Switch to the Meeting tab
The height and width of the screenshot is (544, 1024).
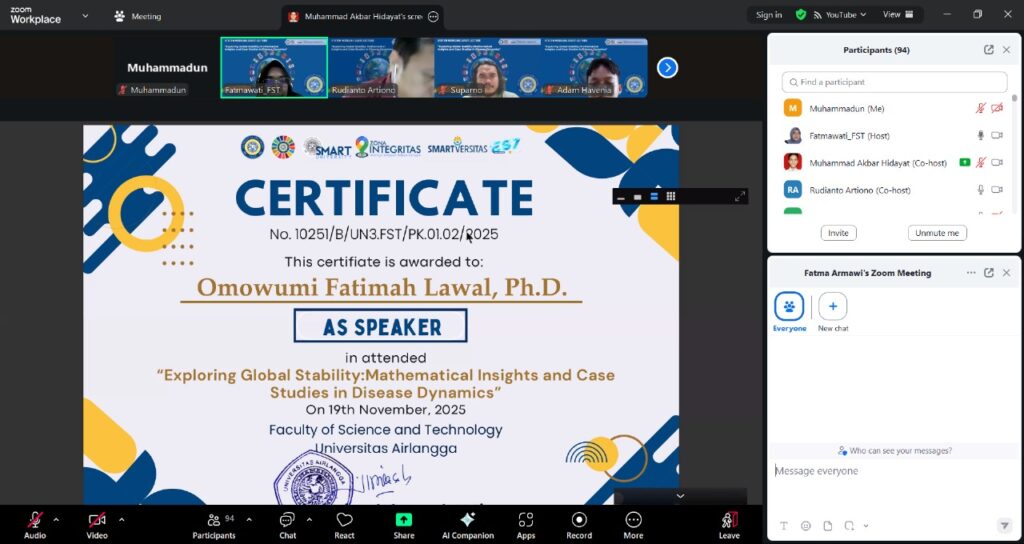click(x=138, y=16)
